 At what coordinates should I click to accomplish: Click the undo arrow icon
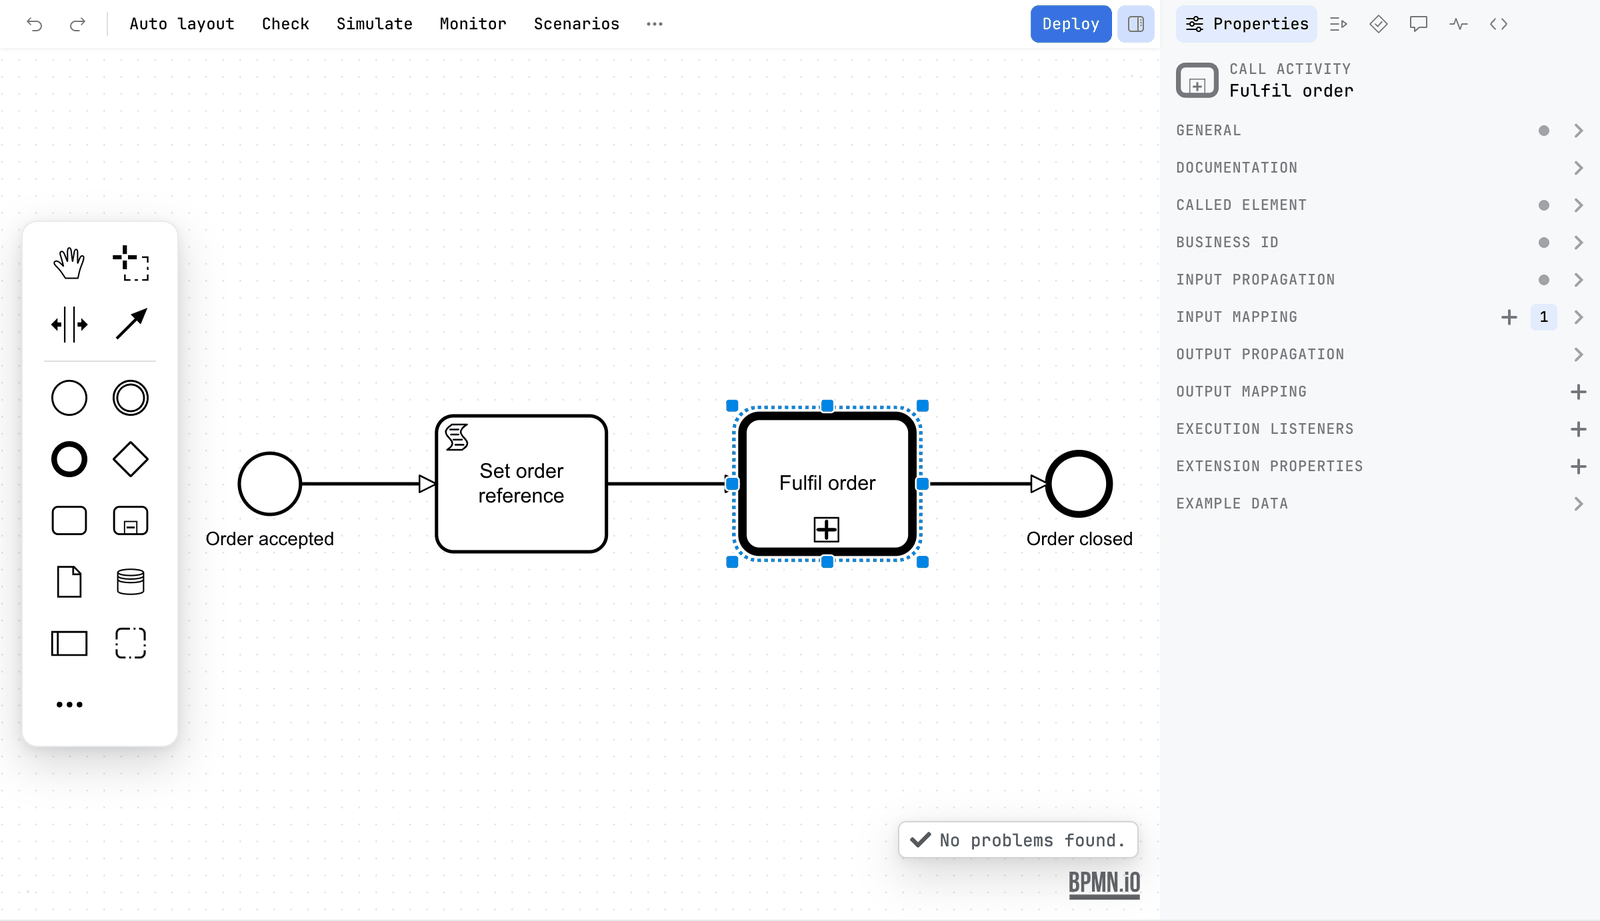(35, 24)
